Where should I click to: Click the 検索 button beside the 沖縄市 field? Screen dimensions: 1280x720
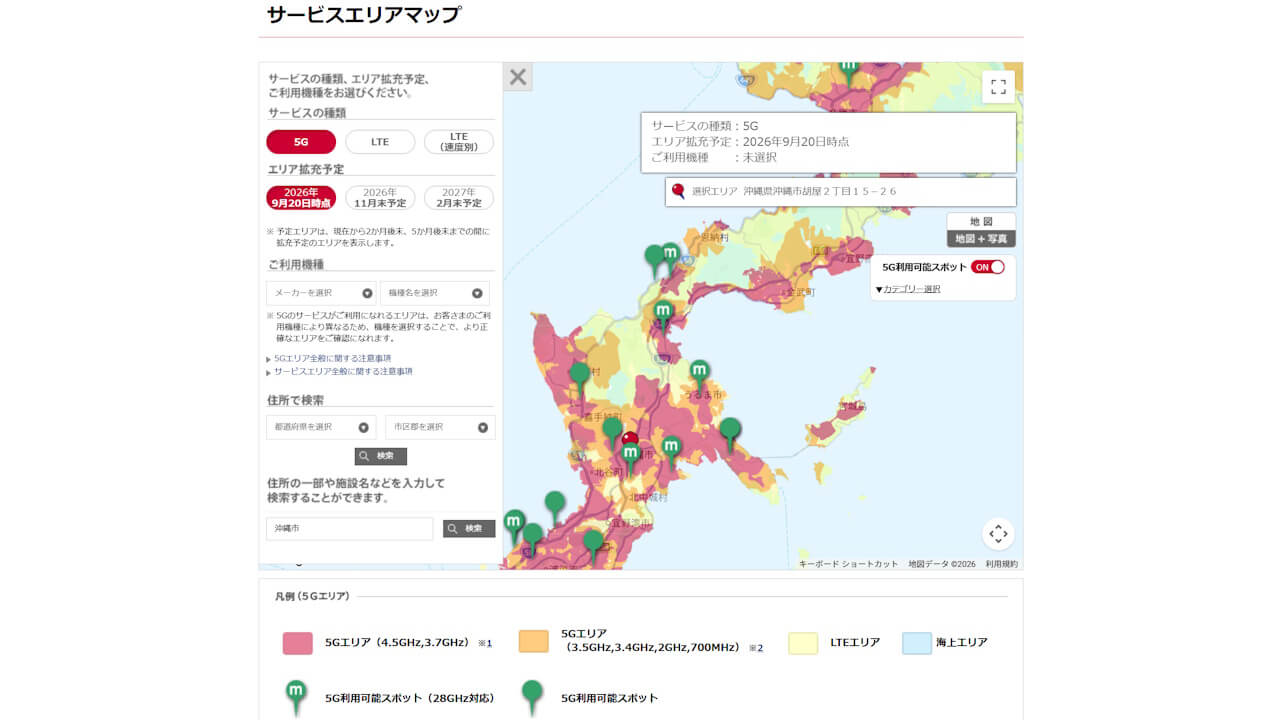click(x=469, y=528)
